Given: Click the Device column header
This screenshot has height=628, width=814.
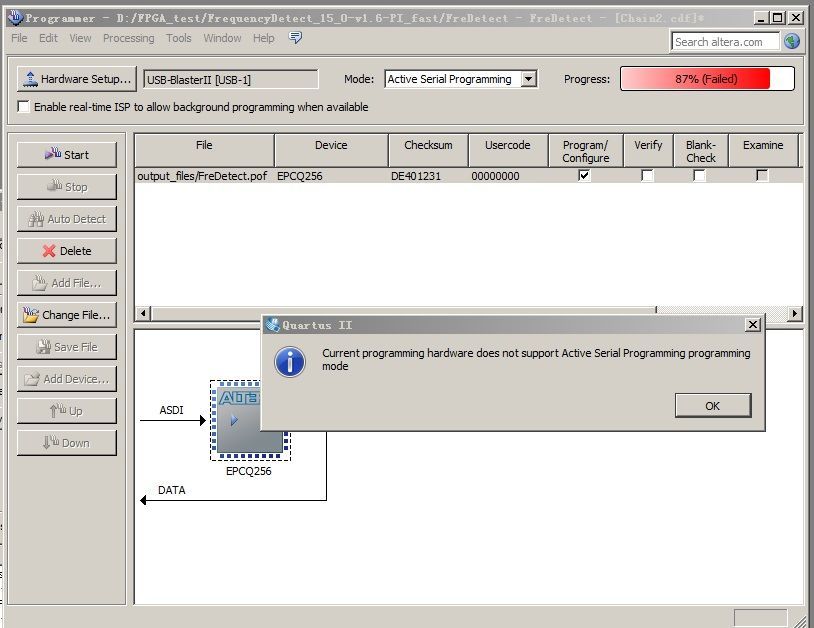Looking at the screenshot, I should [331, 151].
